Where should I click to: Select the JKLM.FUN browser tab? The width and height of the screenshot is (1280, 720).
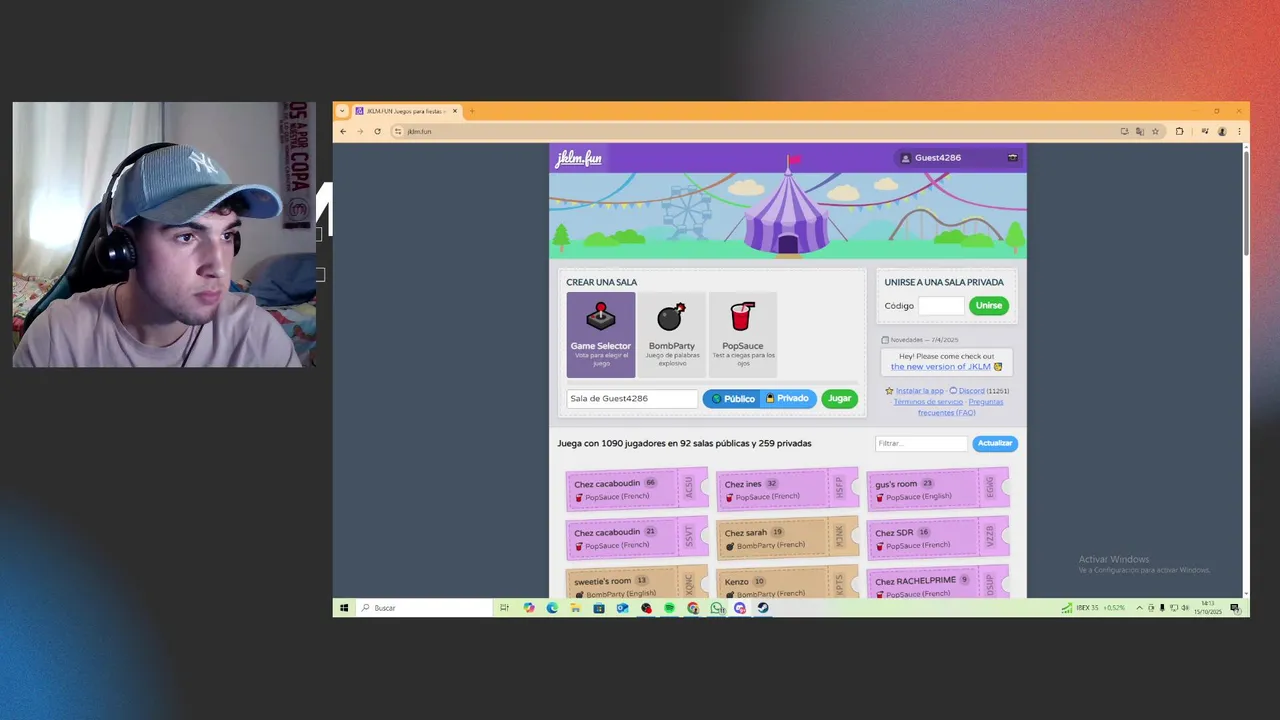tap(406, 111)
